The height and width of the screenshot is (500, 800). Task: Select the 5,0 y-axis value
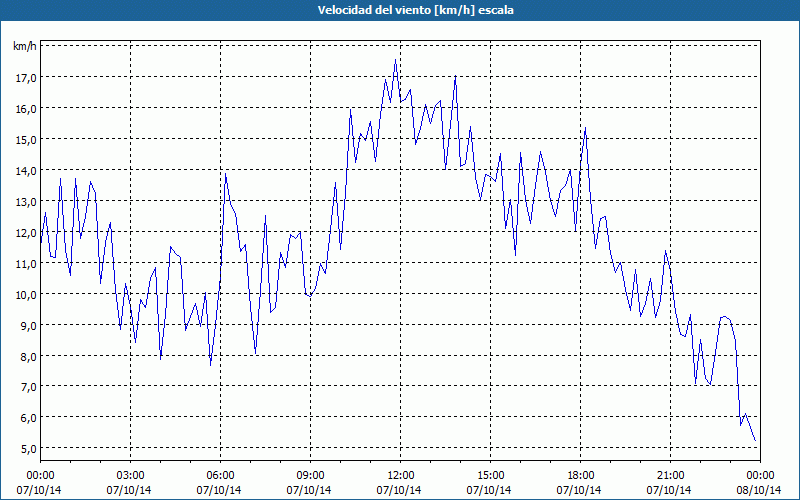(x=28, y=449)
